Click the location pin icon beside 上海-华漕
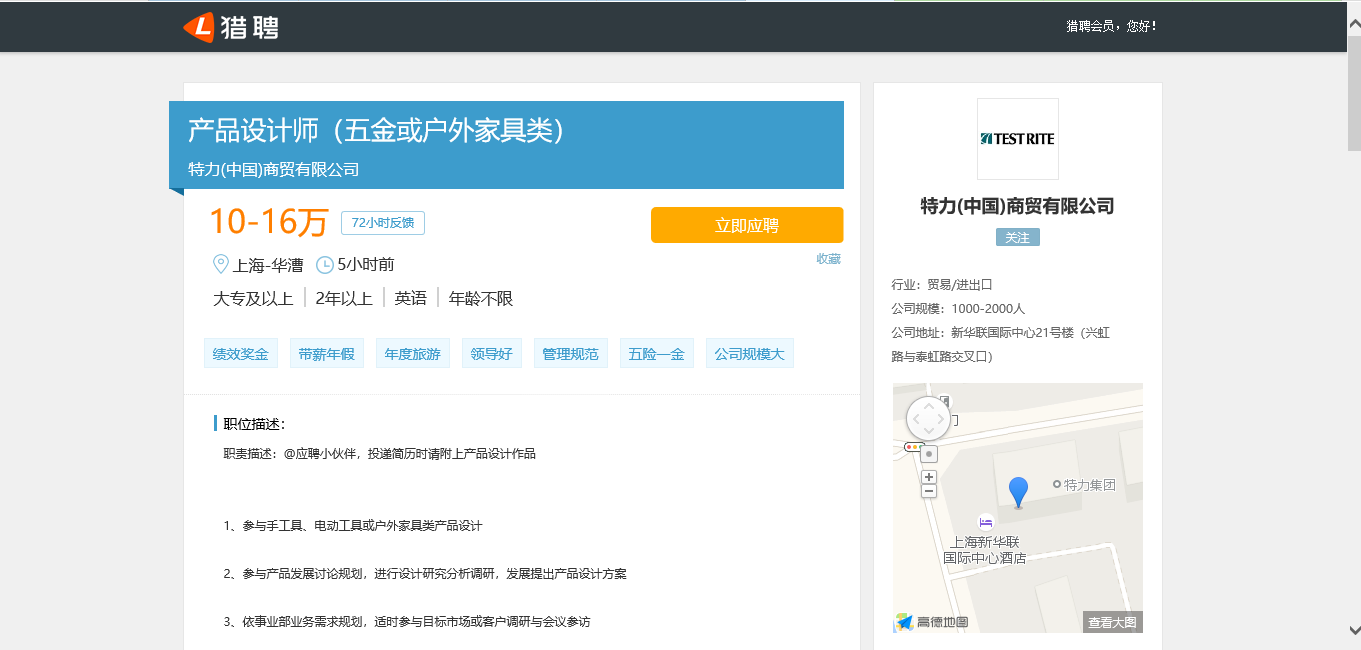This screenshot has height=650, width=1361. click(221, 264)
